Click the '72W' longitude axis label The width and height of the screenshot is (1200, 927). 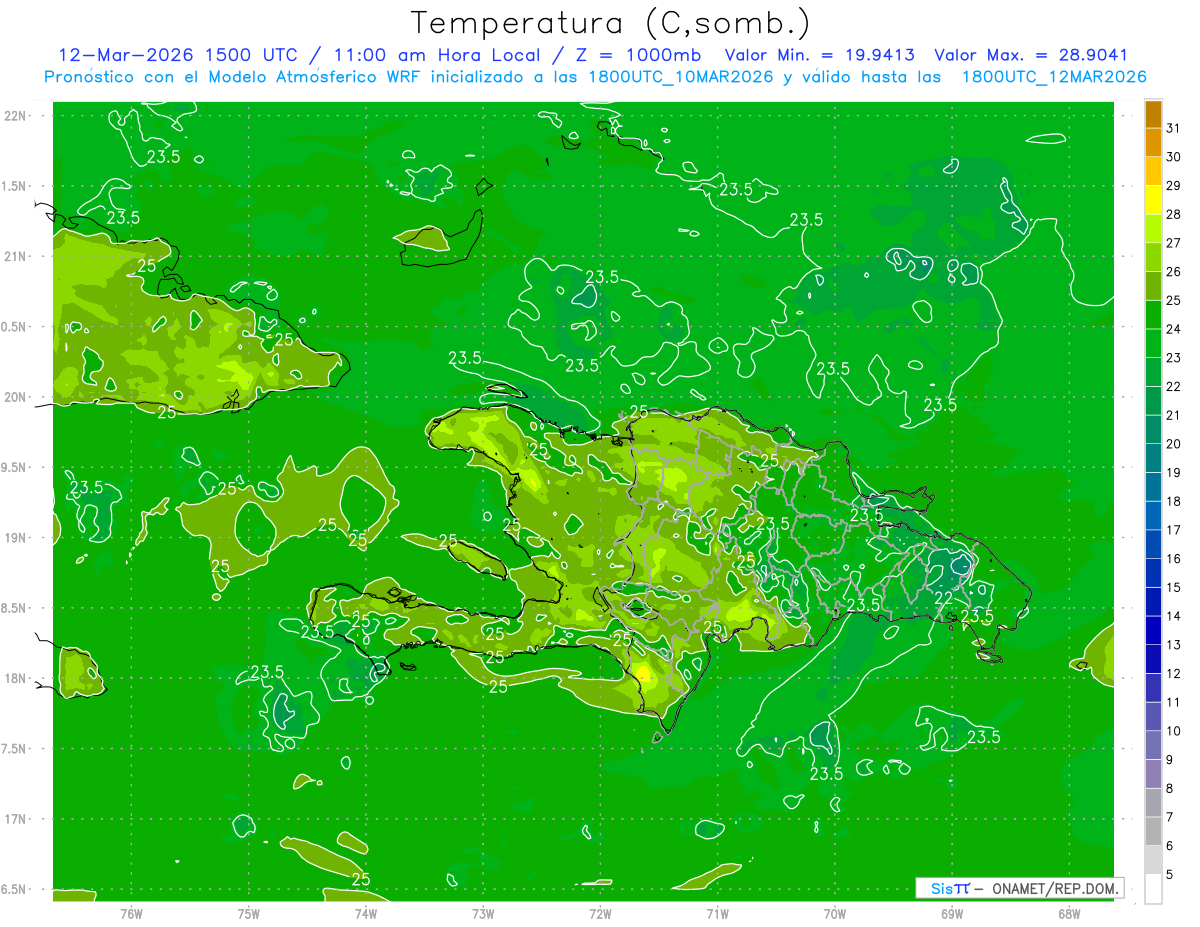coord(600,913)
